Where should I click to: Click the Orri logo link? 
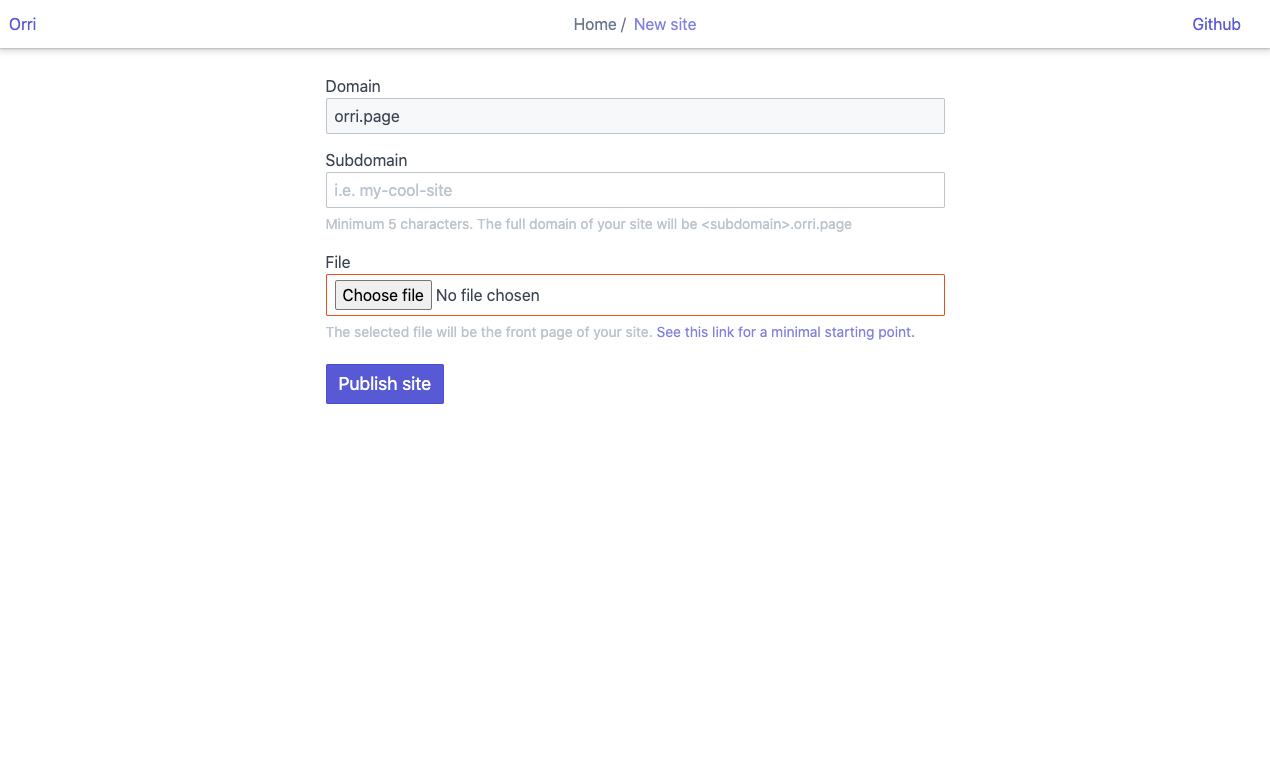point(22,24)
